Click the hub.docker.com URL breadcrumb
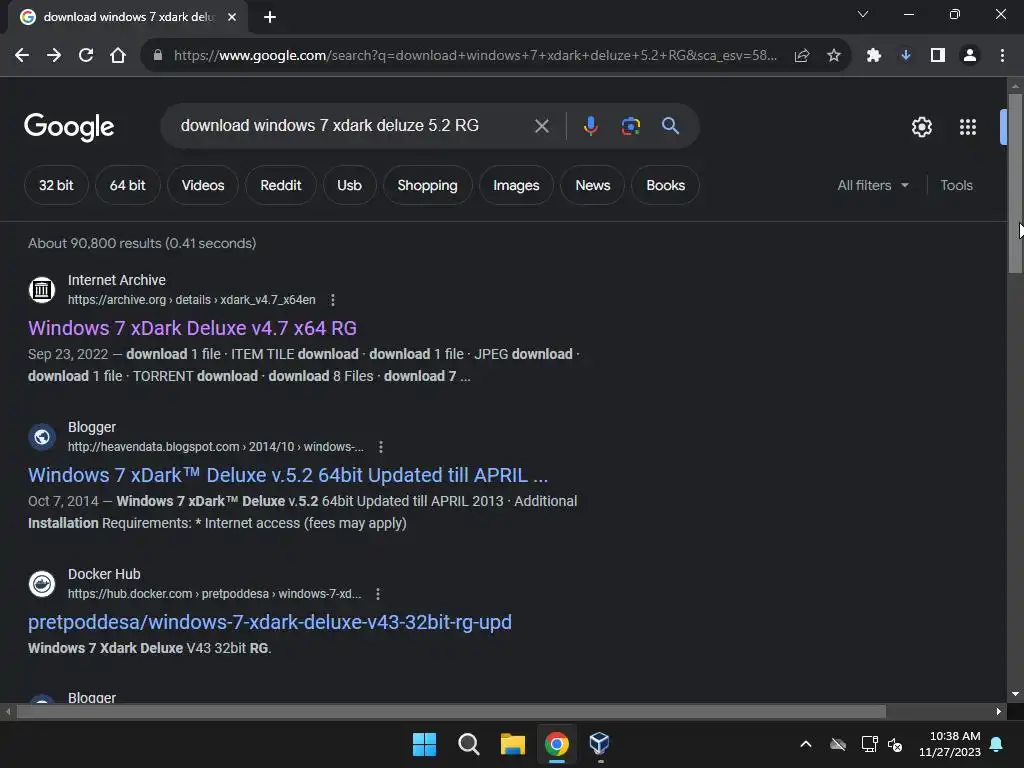1024x768 pixels. [214, 594]
